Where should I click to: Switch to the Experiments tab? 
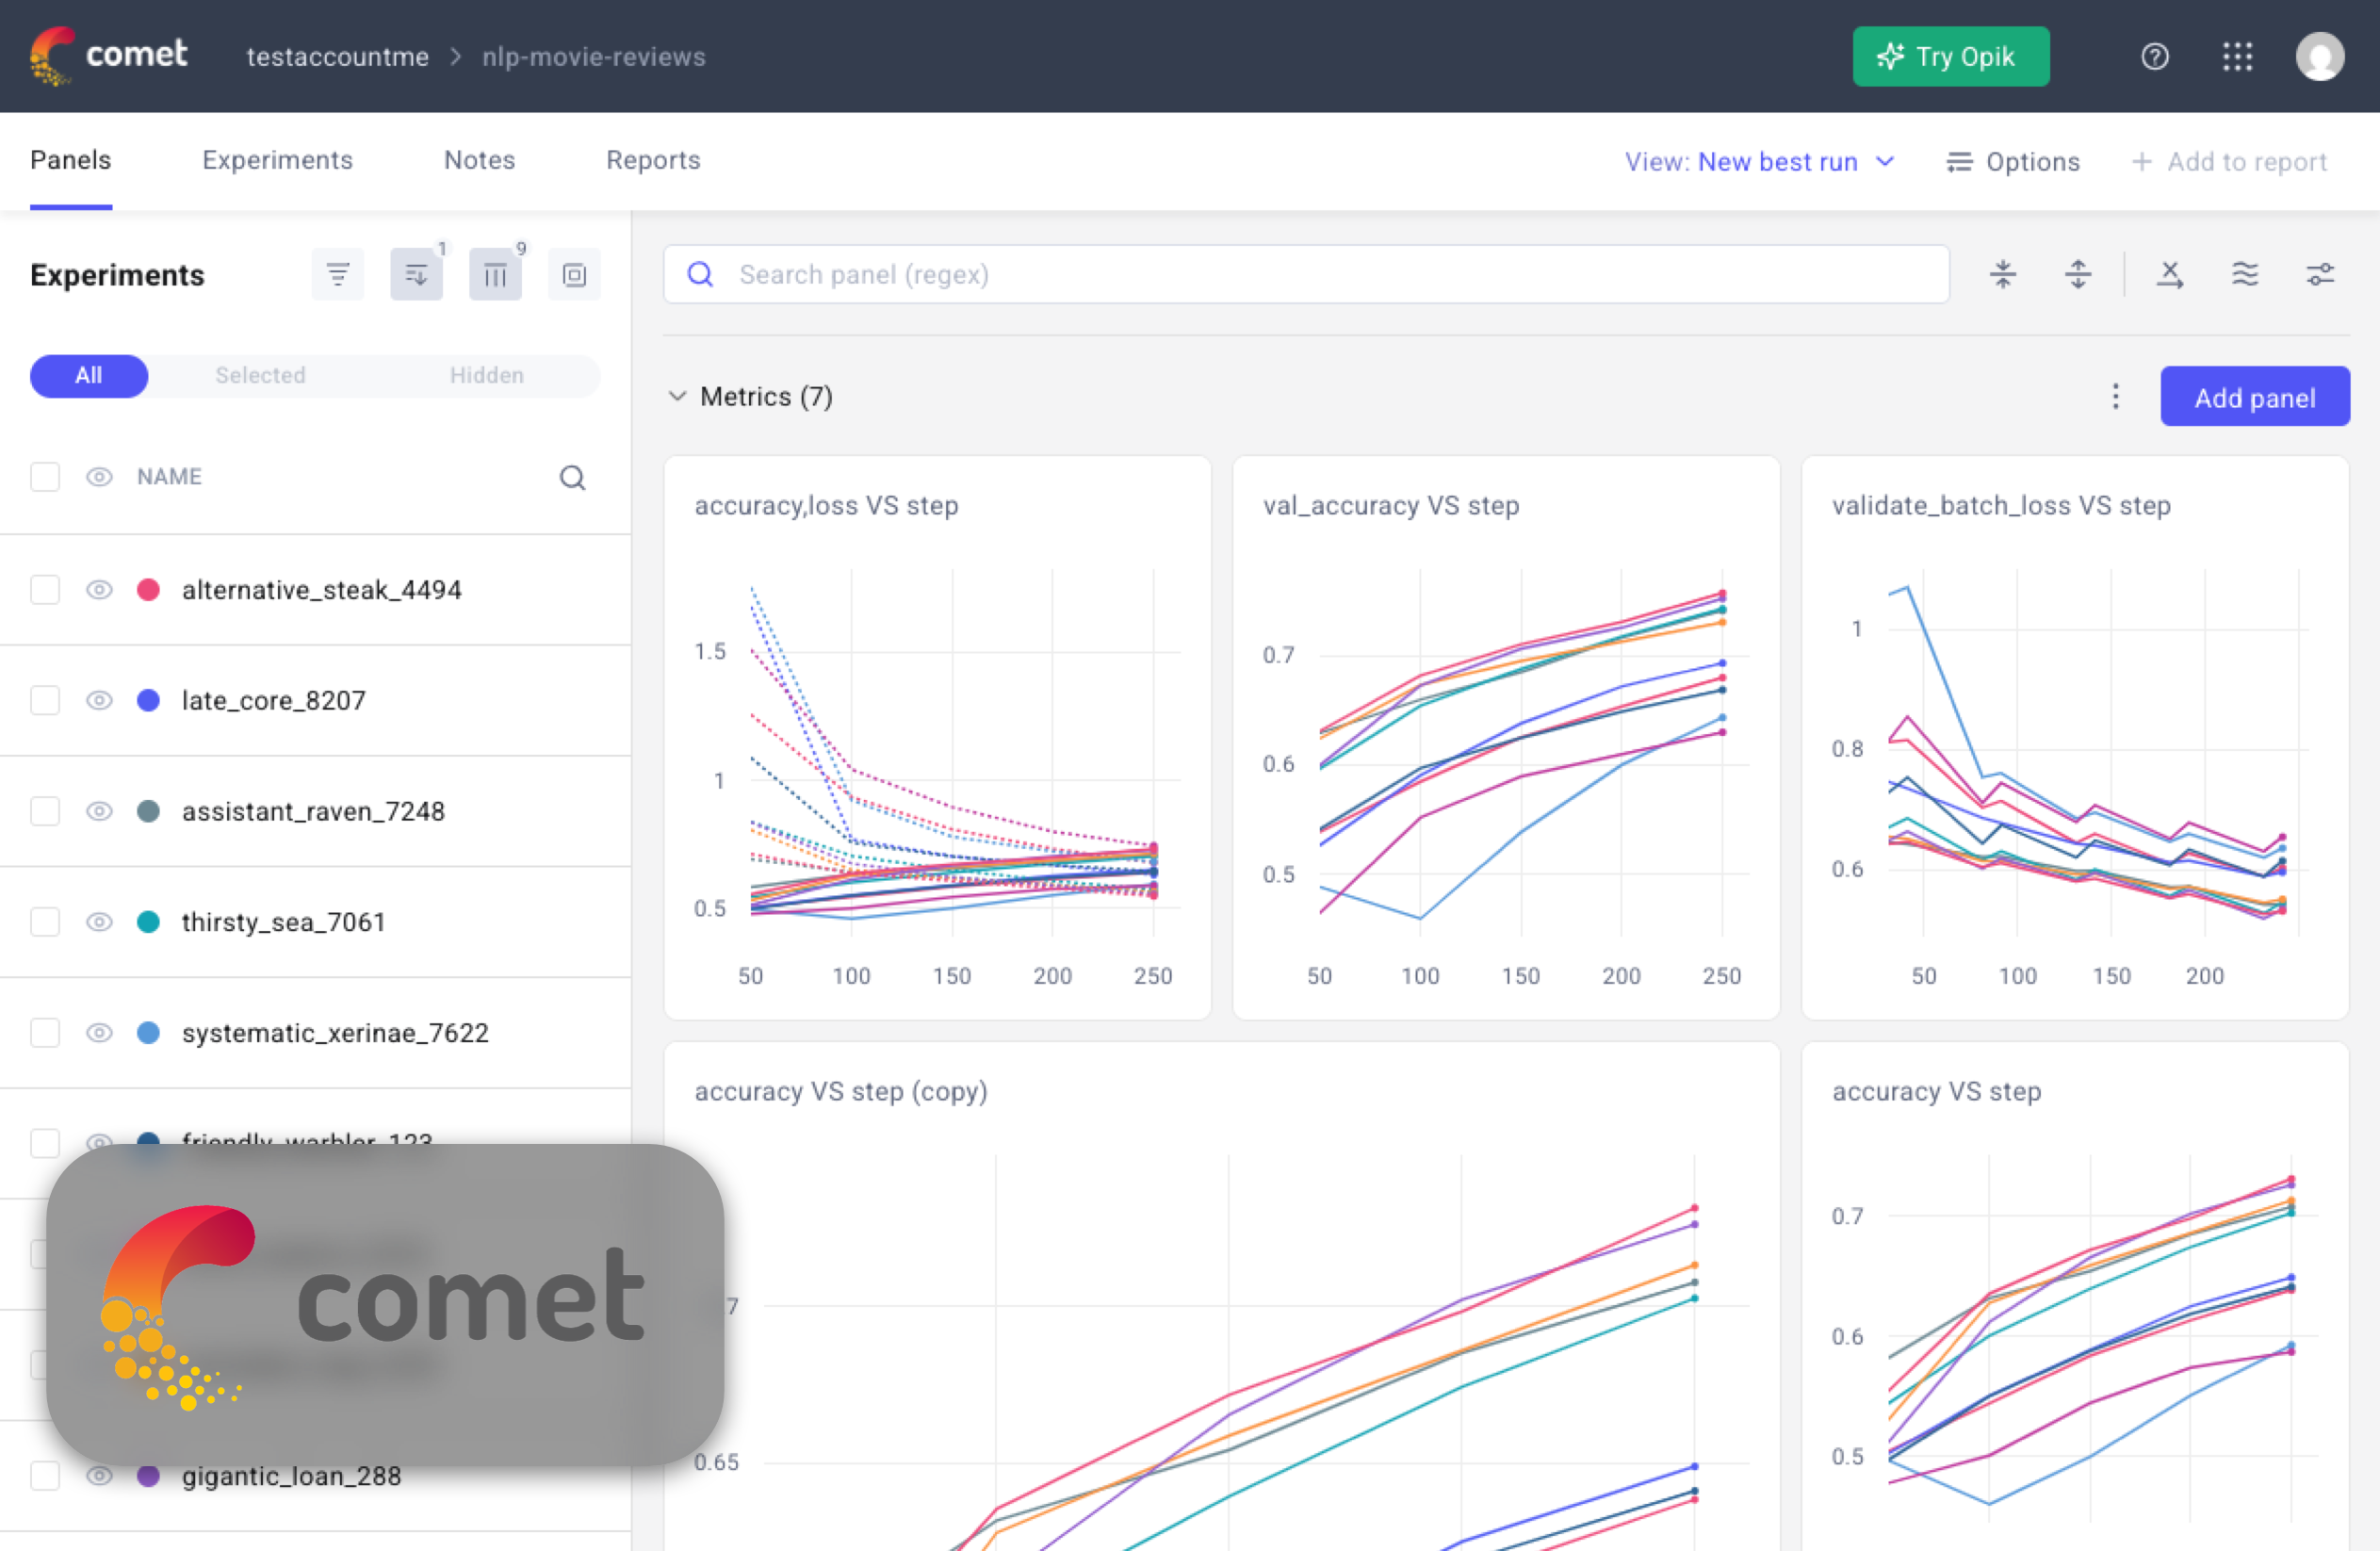[277, 160]
